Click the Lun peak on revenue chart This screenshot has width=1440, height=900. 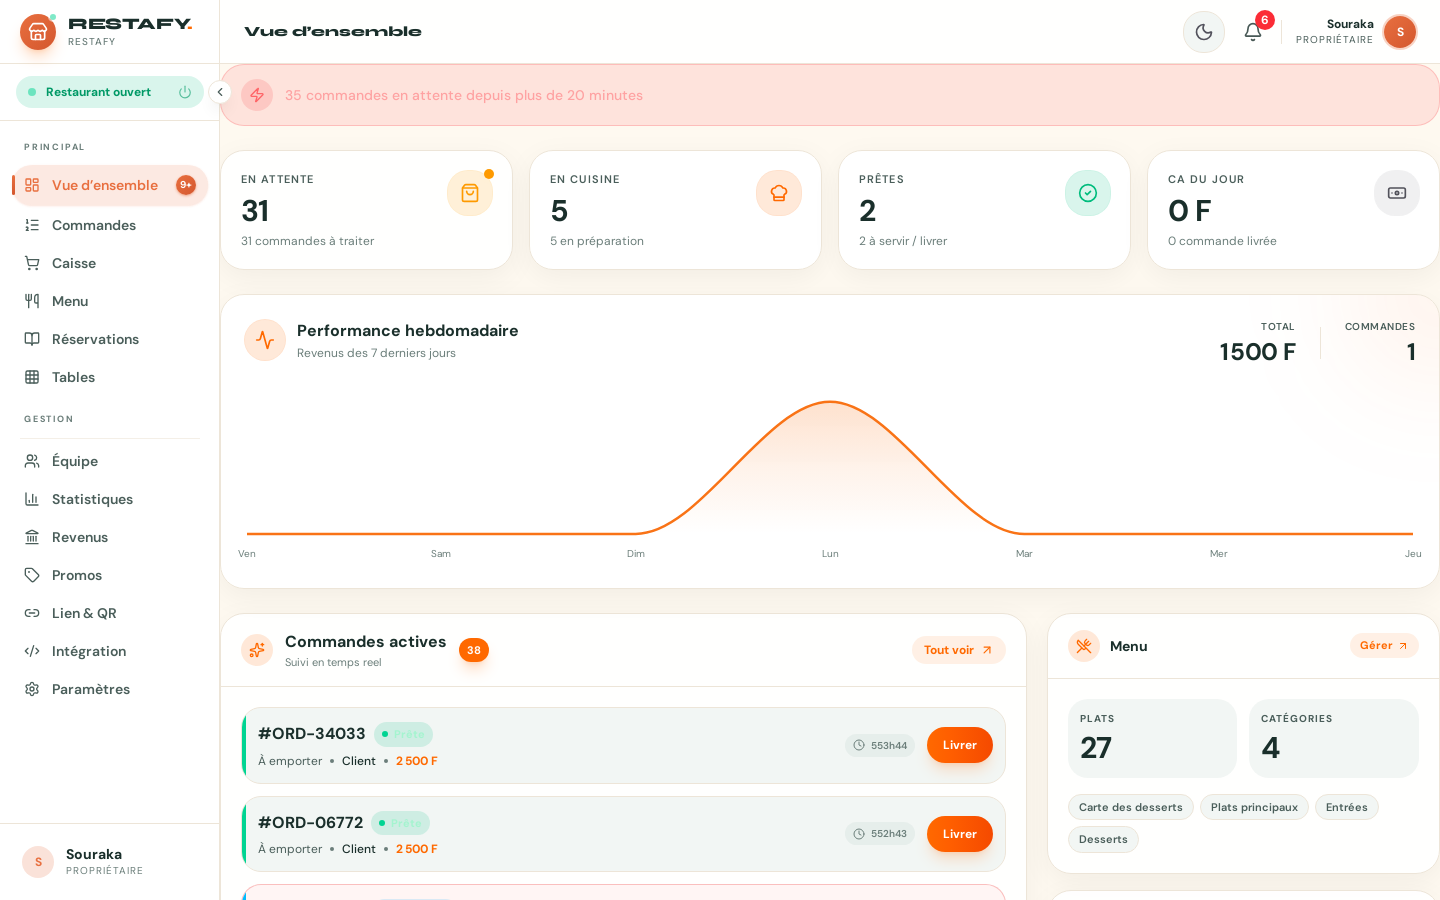coord(830,402)
